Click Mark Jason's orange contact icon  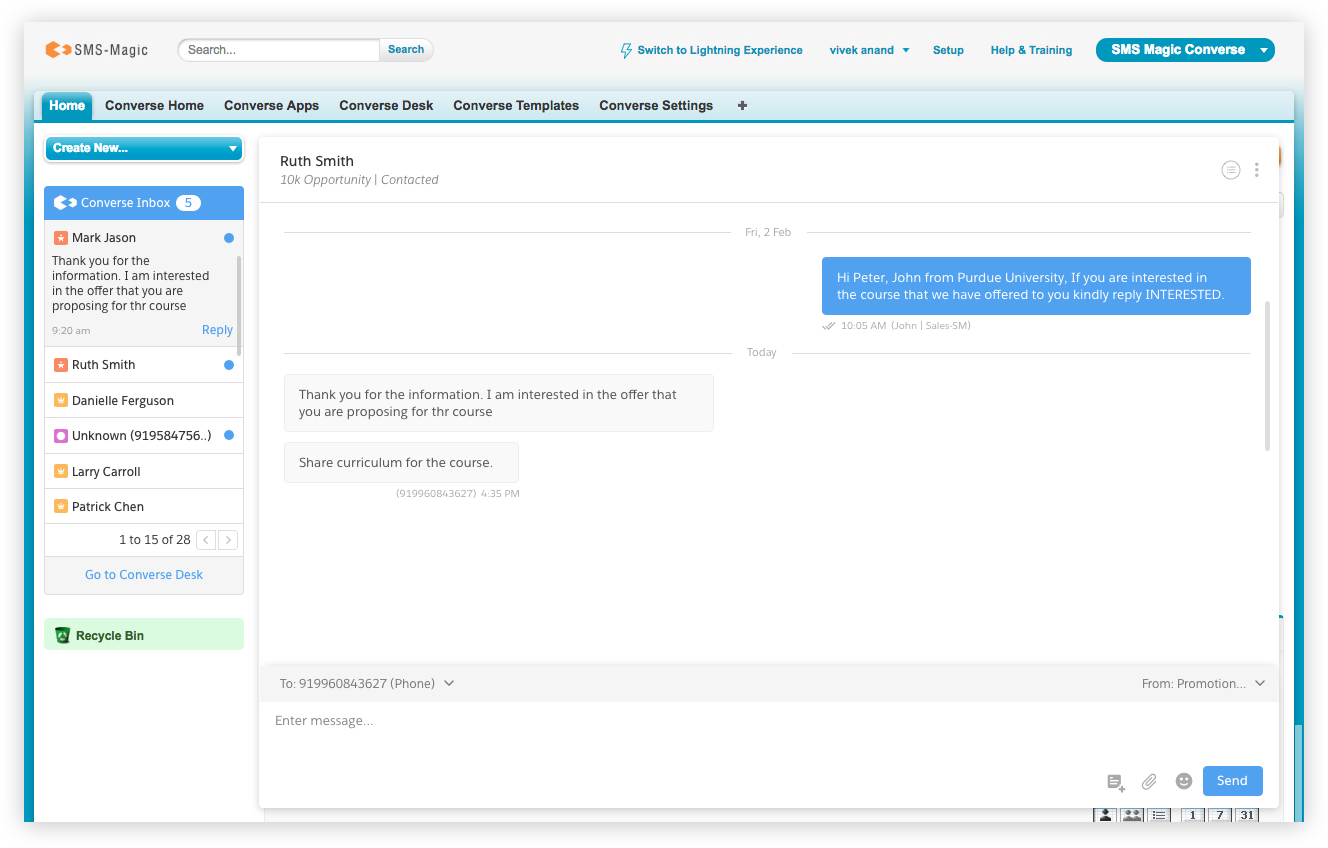pyautogui.click(x=60, y=238)
